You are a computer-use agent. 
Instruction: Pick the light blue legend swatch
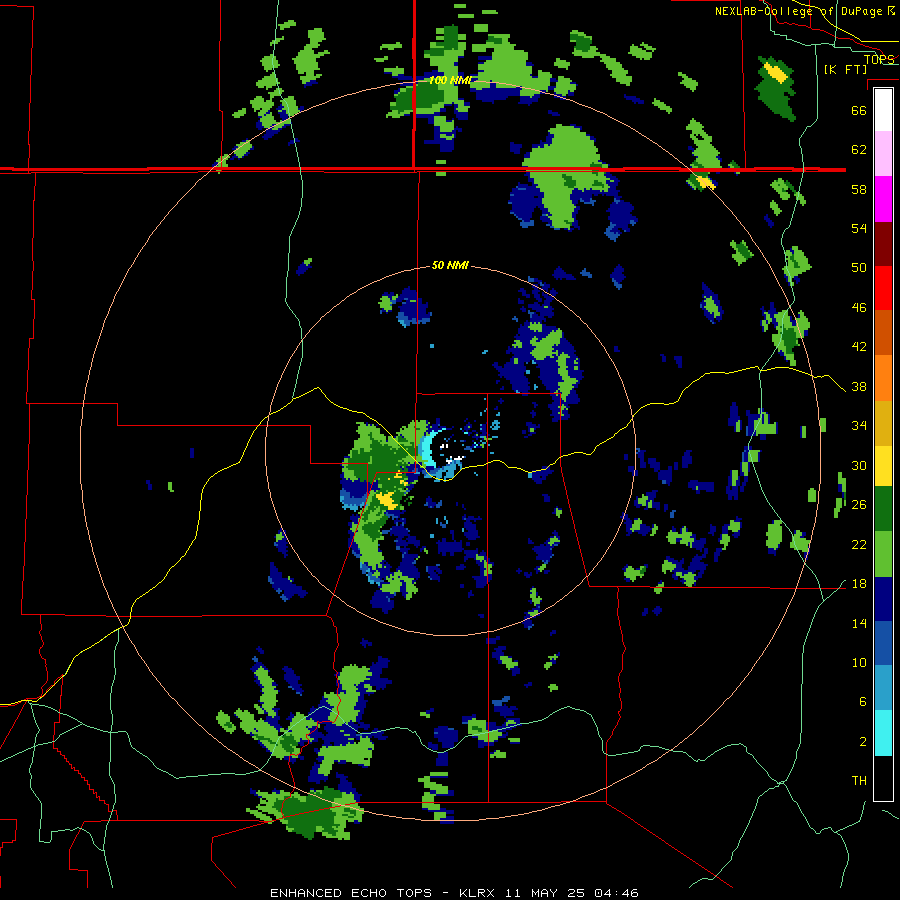click(x=883, y=688)
